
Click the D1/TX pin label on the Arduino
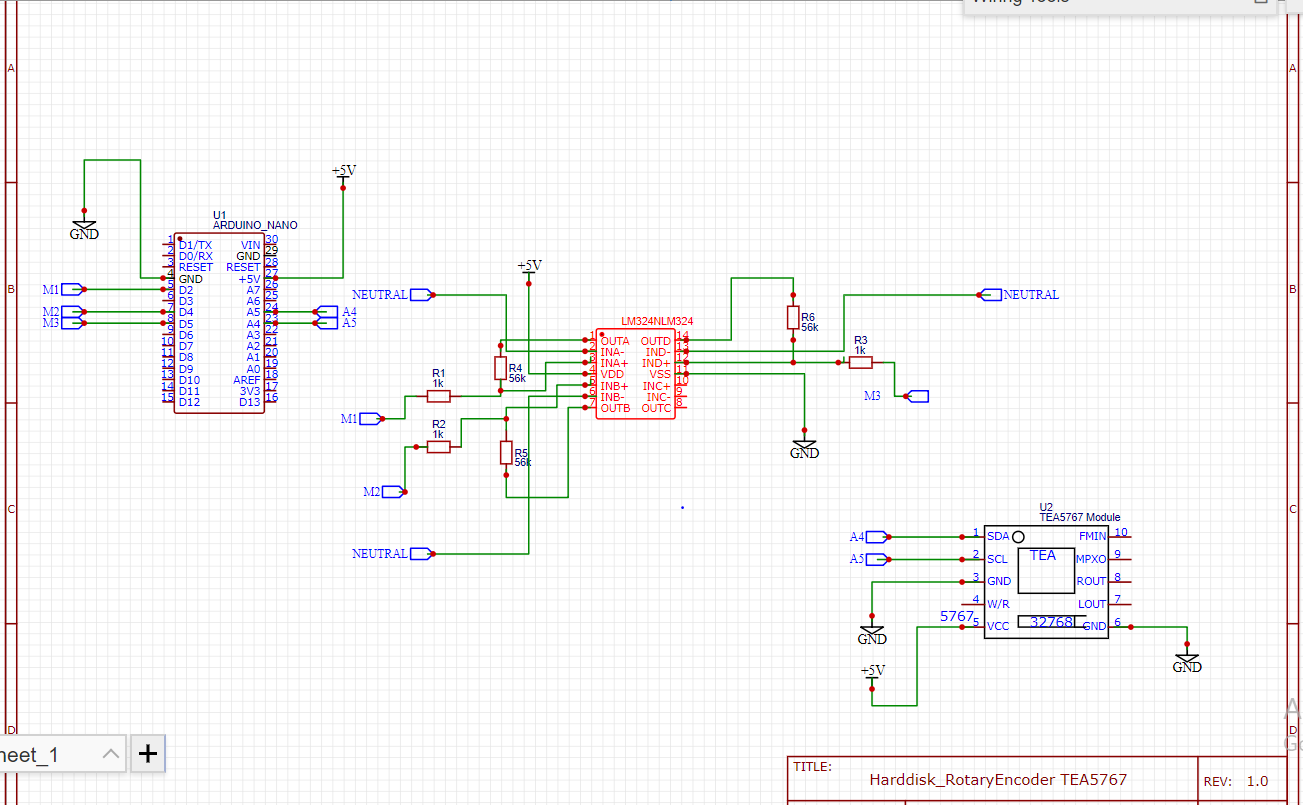195,245
